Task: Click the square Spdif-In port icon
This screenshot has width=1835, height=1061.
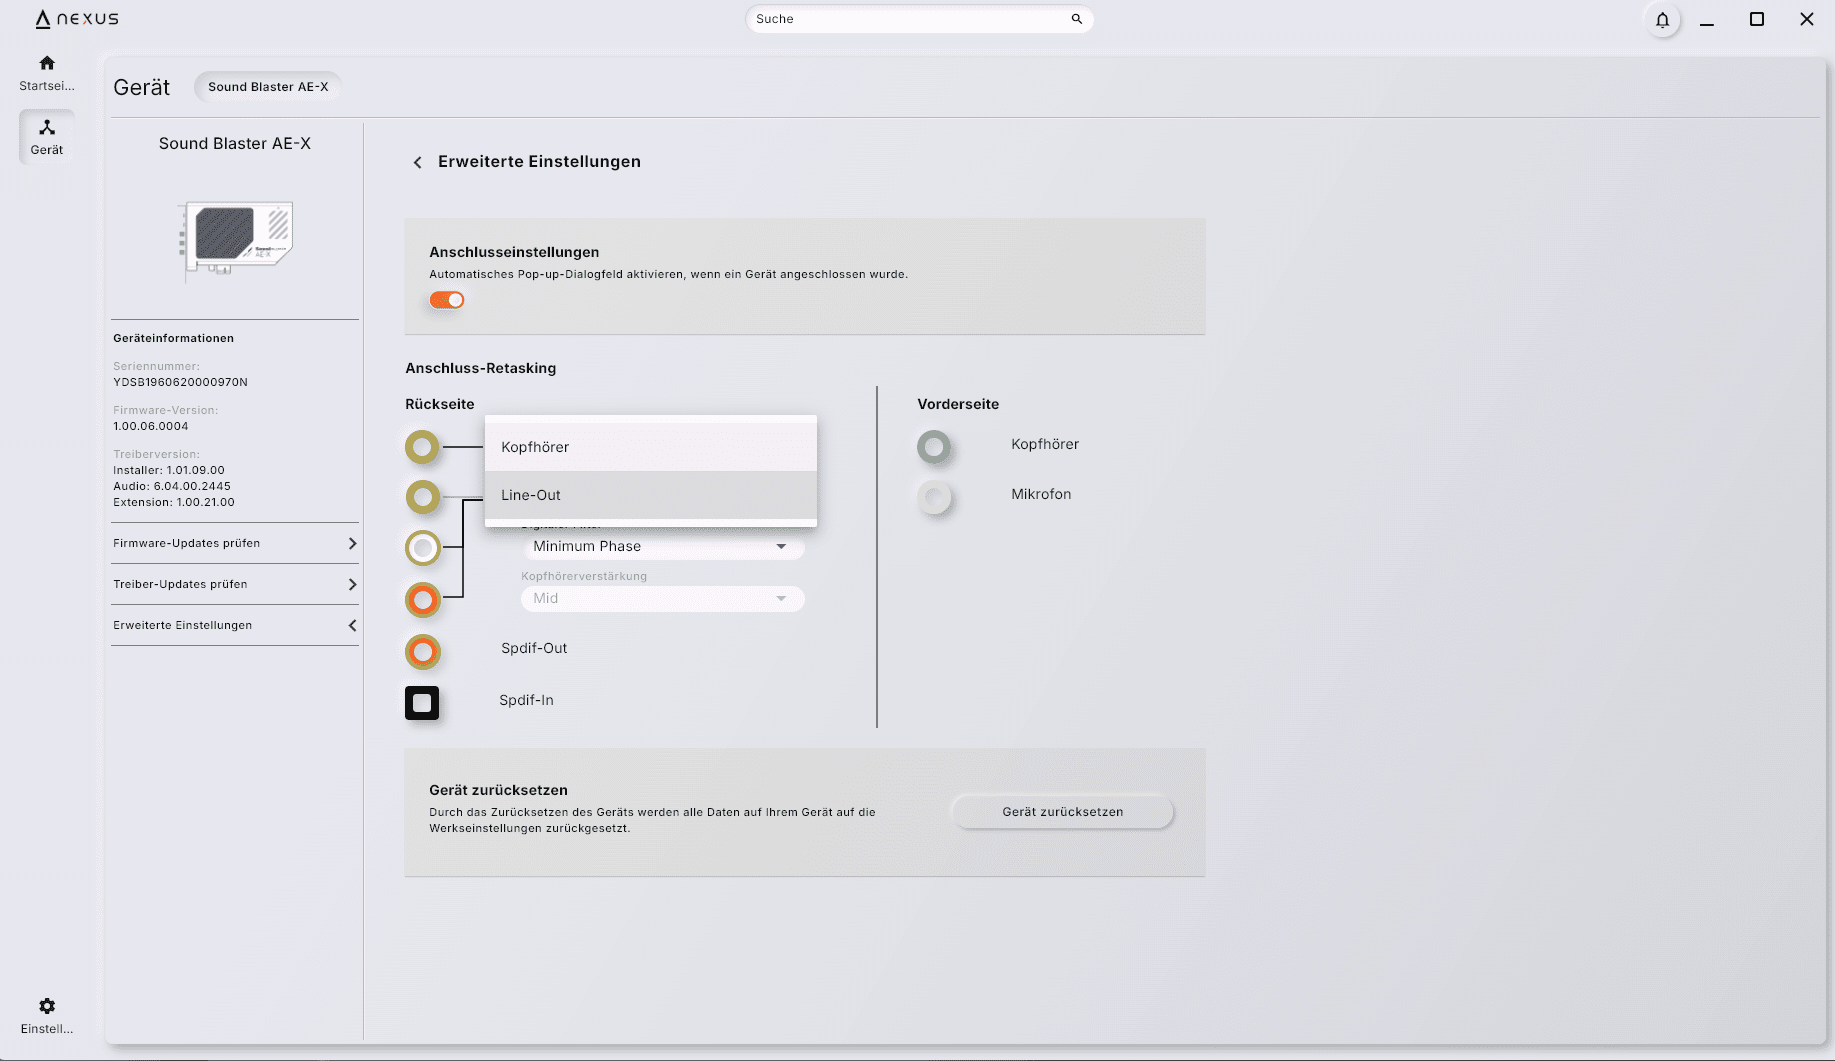Action: (422, 703)
